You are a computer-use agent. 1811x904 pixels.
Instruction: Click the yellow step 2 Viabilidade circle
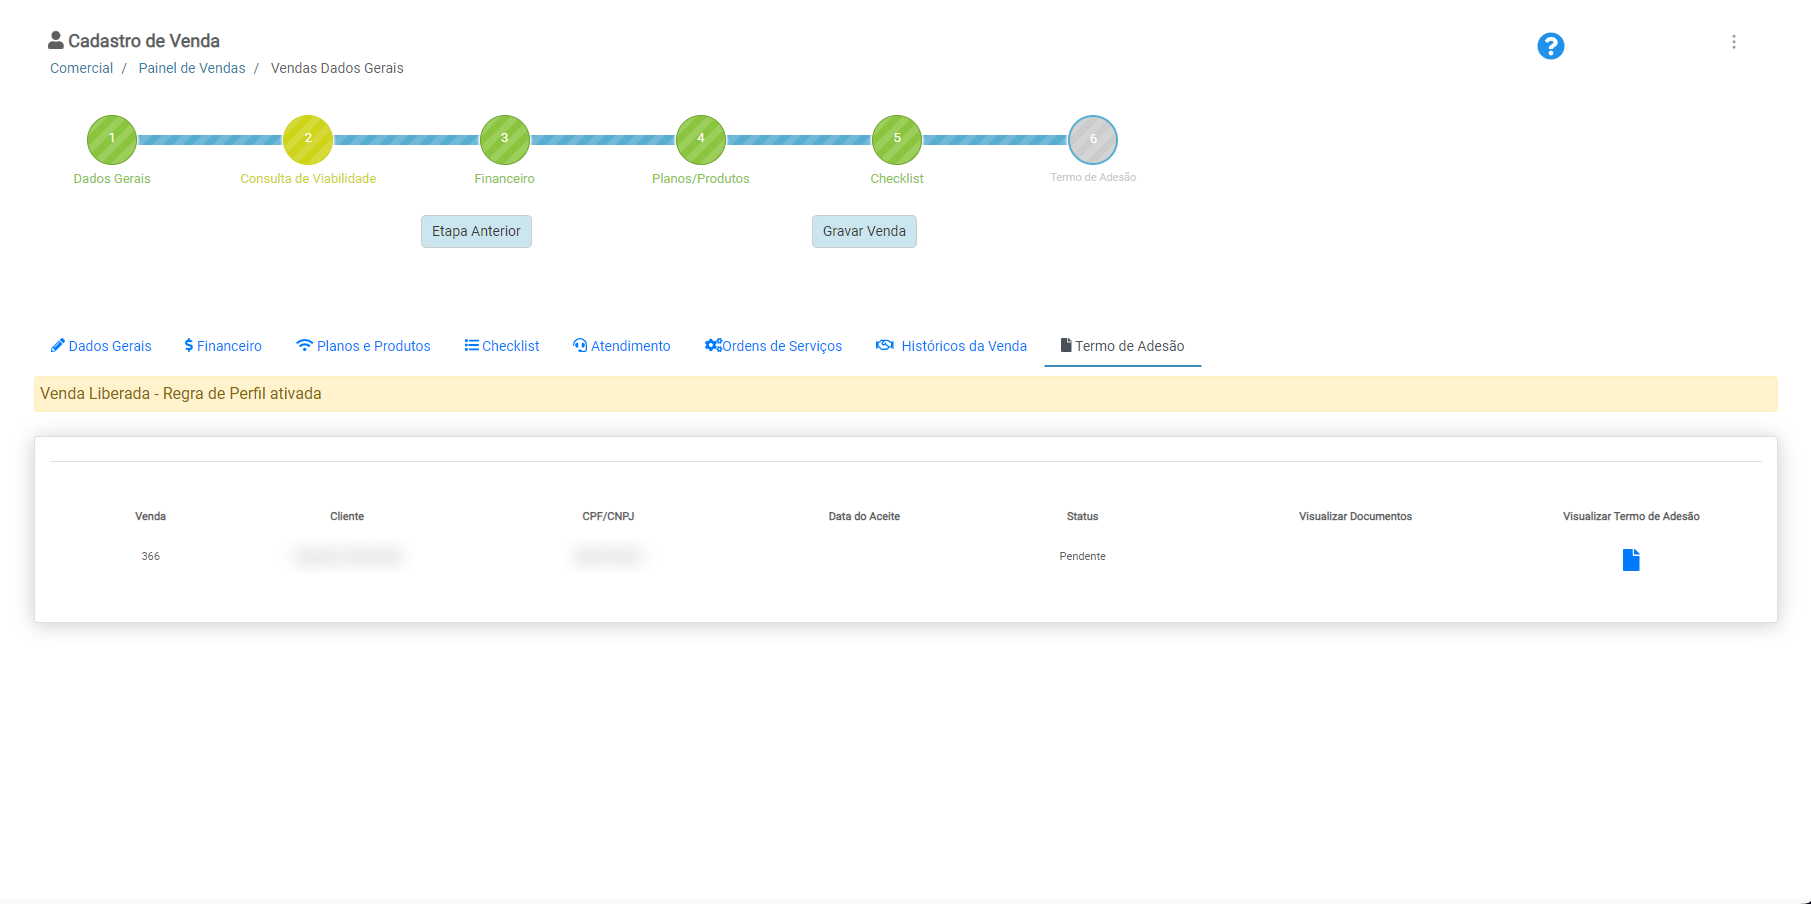pyautogui.click(x=308, y=140)
